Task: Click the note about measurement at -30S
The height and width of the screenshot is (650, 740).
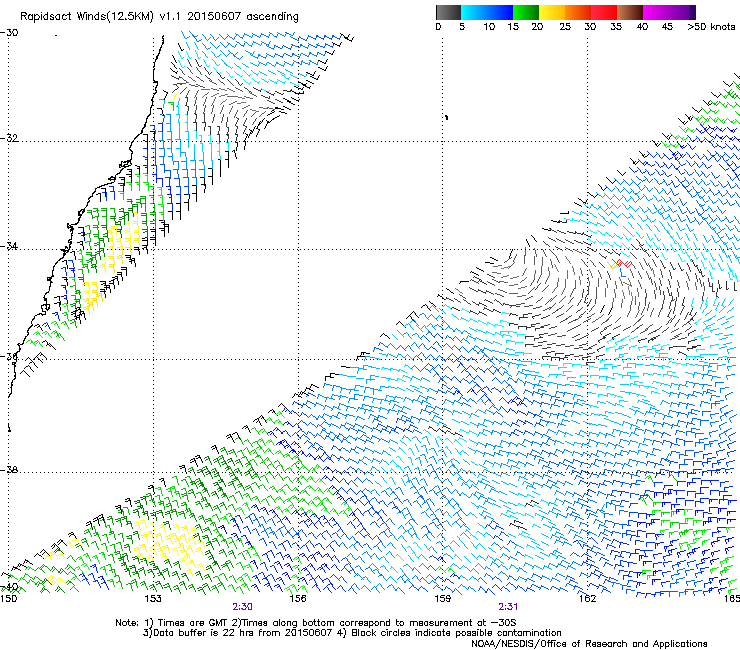Action: click(x=374, y=623)
